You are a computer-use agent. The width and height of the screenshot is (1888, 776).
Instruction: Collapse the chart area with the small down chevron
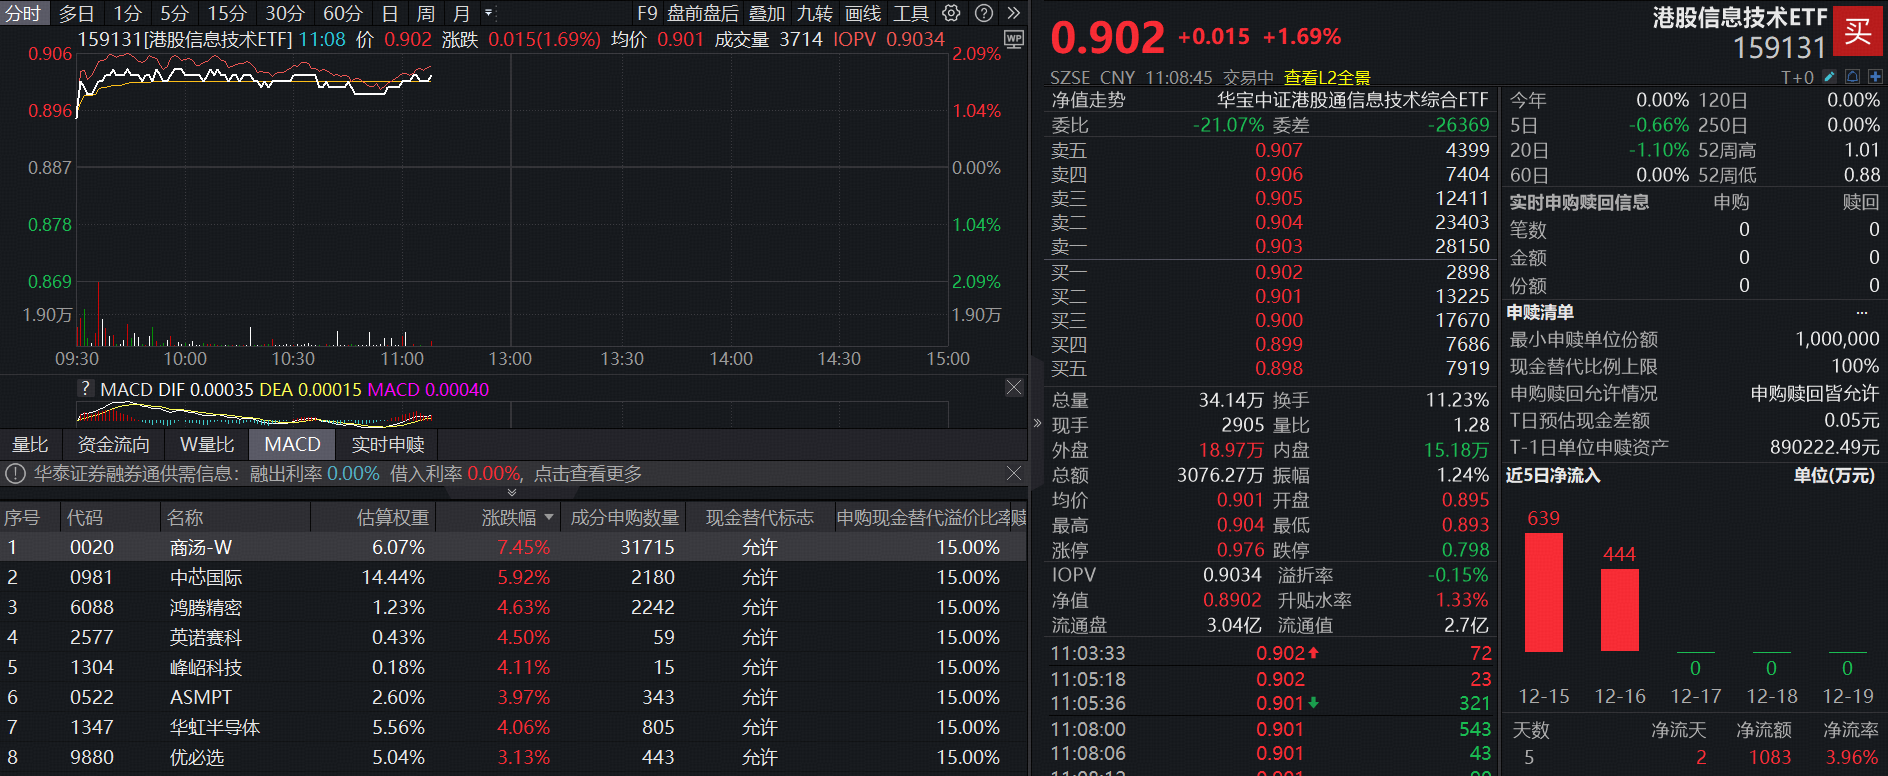coord(512,492)
